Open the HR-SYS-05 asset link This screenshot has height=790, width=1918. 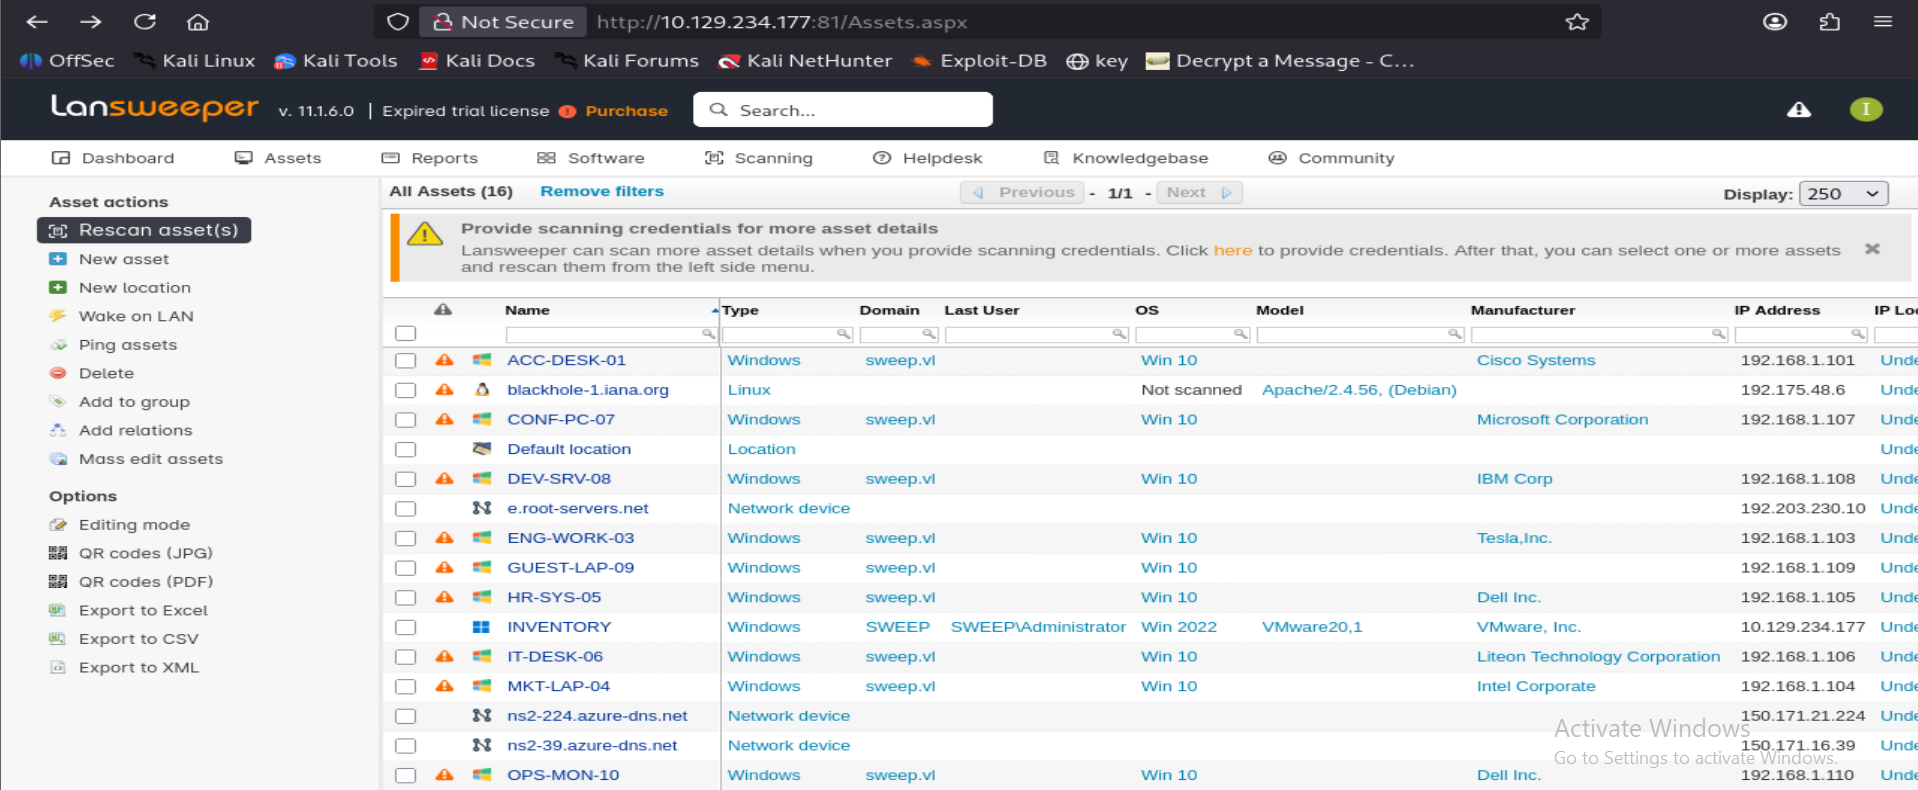tap(554, 597)
